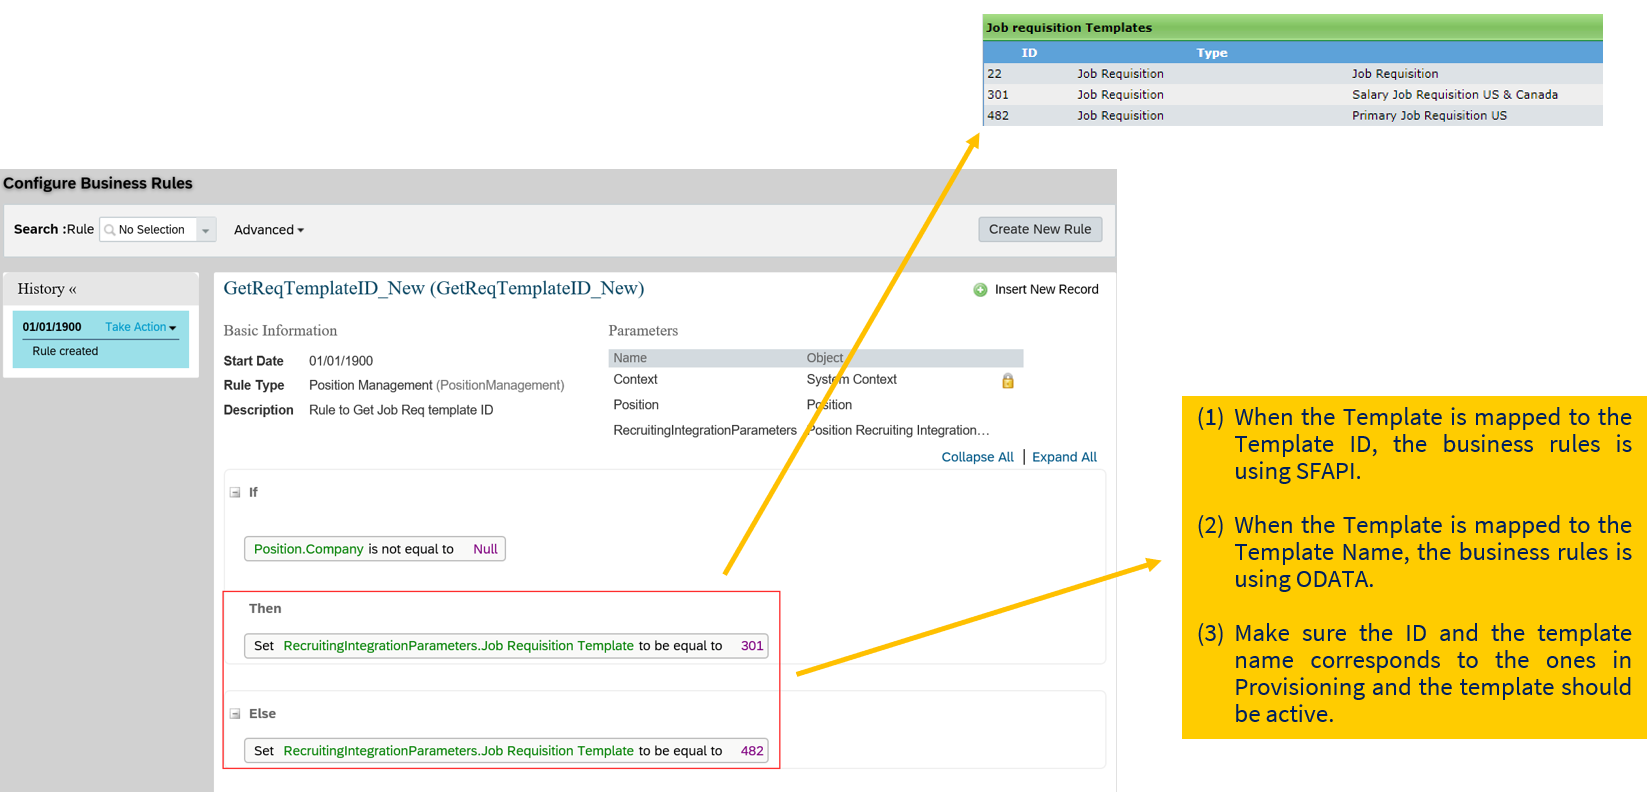Click the Type column header in templates table
Image resolution: width=1647 pixels, height=792 pixels.
1212,53
